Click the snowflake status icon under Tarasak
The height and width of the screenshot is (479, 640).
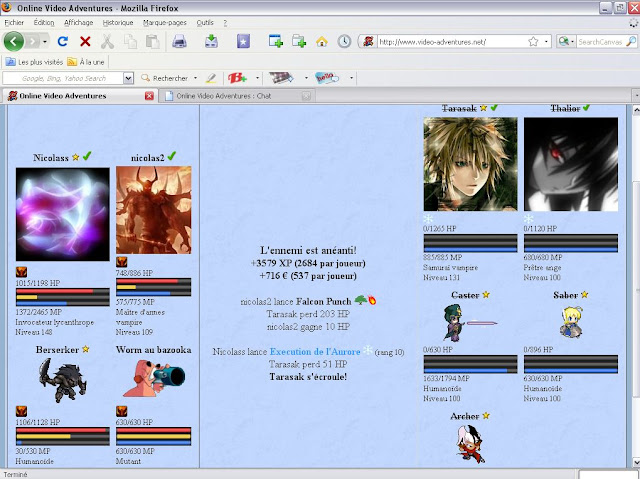coord(428,218)
